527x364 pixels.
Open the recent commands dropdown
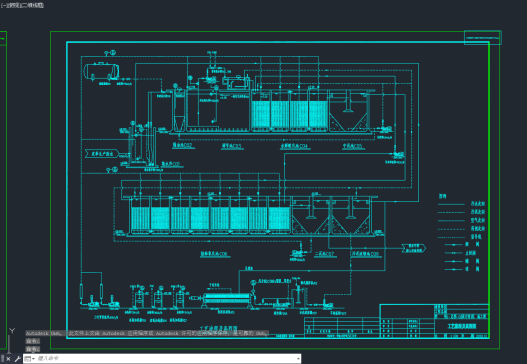[x=30, y=359]
